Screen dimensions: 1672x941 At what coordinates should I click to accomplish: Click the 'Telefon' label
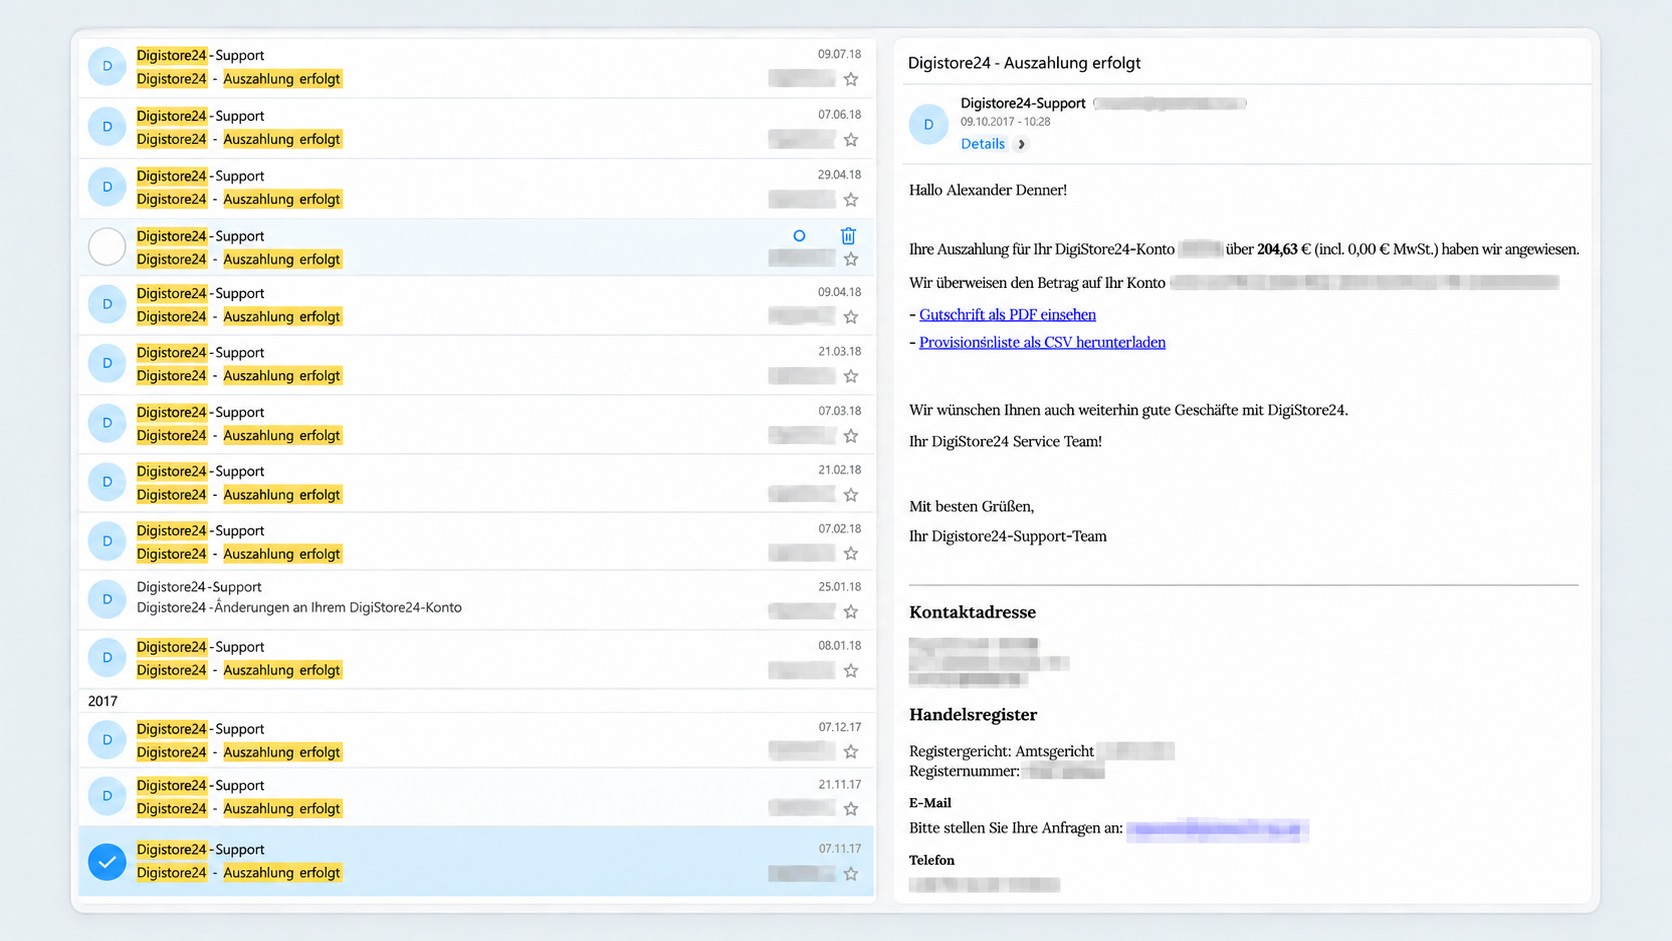pos(932,860)
